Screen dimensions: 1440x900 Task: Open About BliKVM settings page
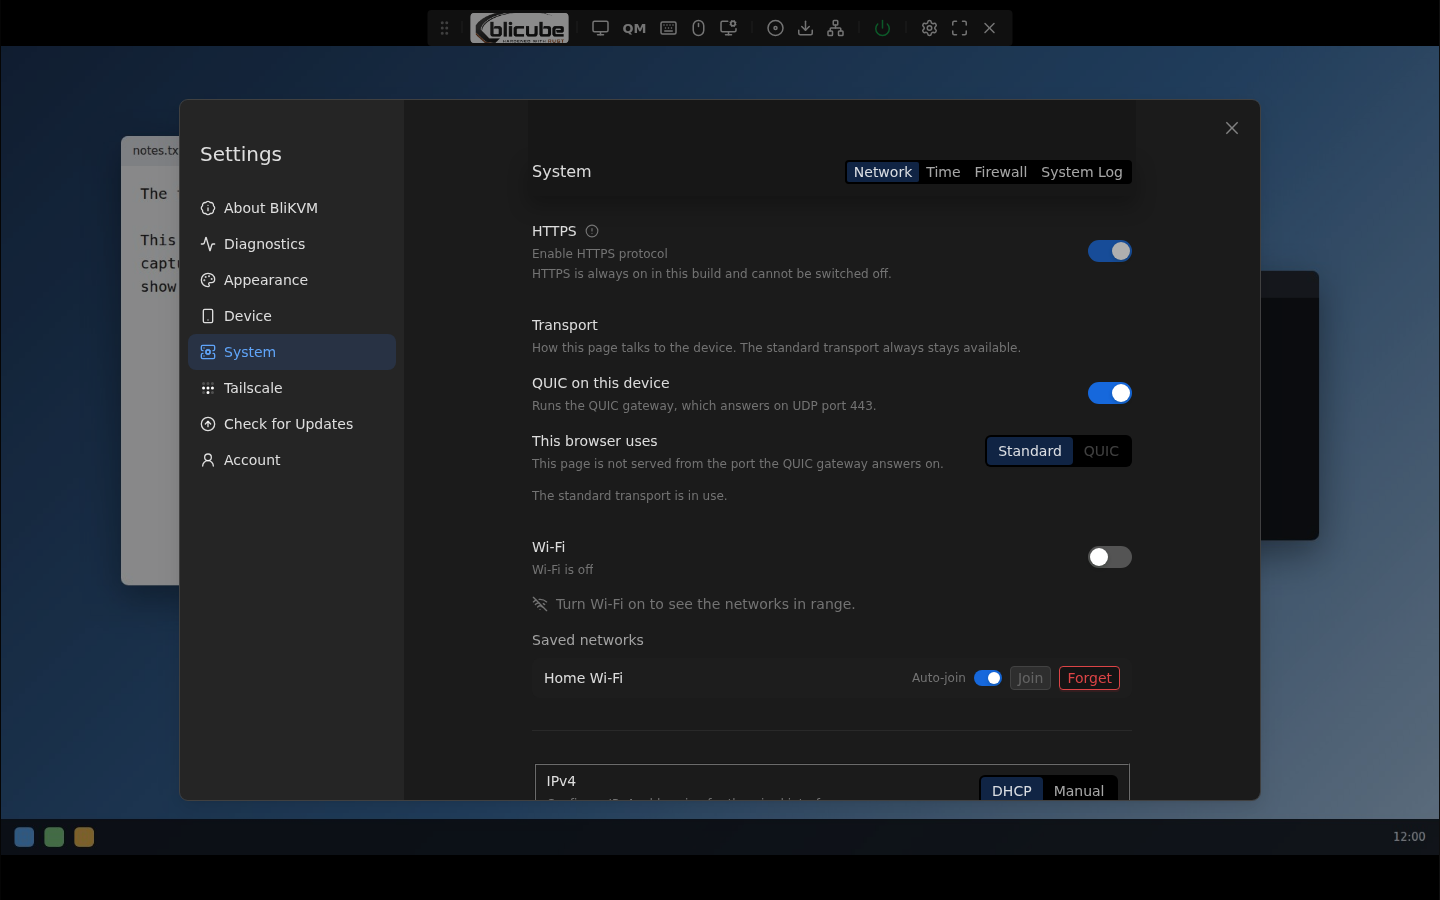pos(292,208)
